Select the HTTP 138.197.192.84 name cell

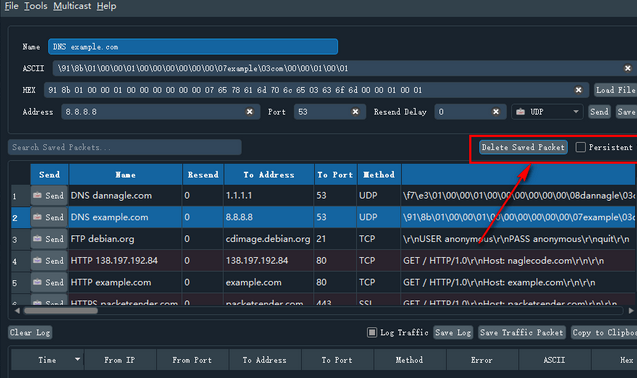pyautogui.click(x=126, y=261)
